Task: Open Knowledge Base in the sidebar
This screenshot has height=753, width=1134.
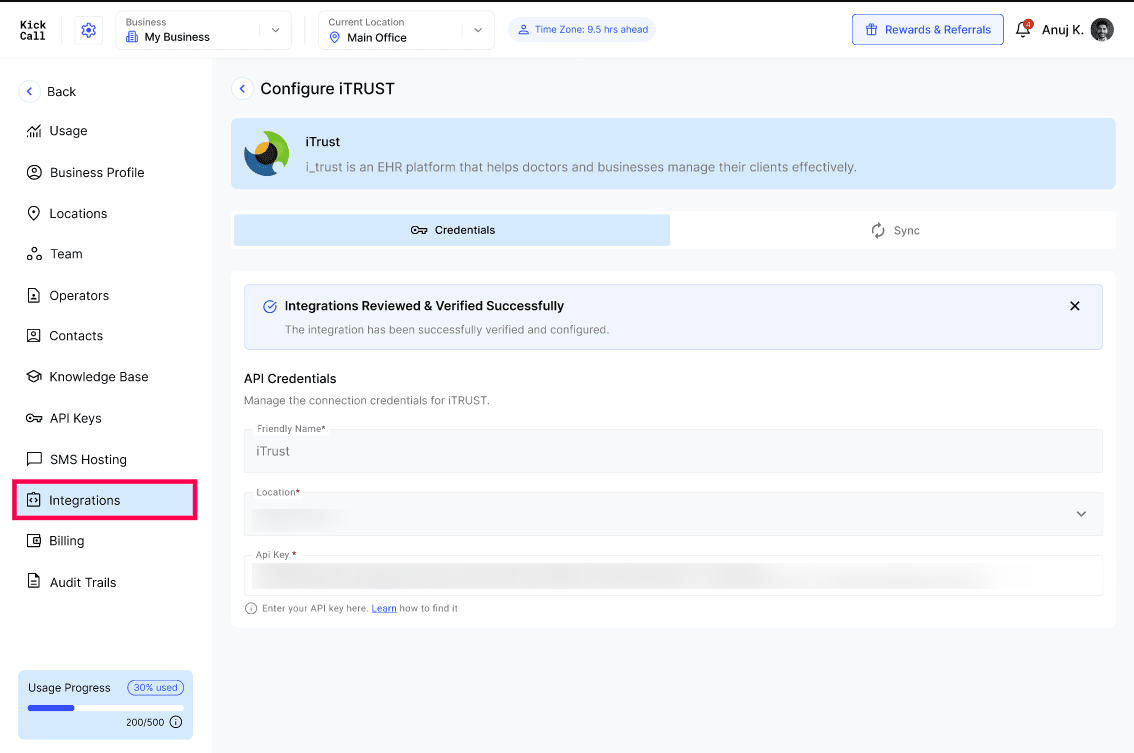Action: (105, 377)
